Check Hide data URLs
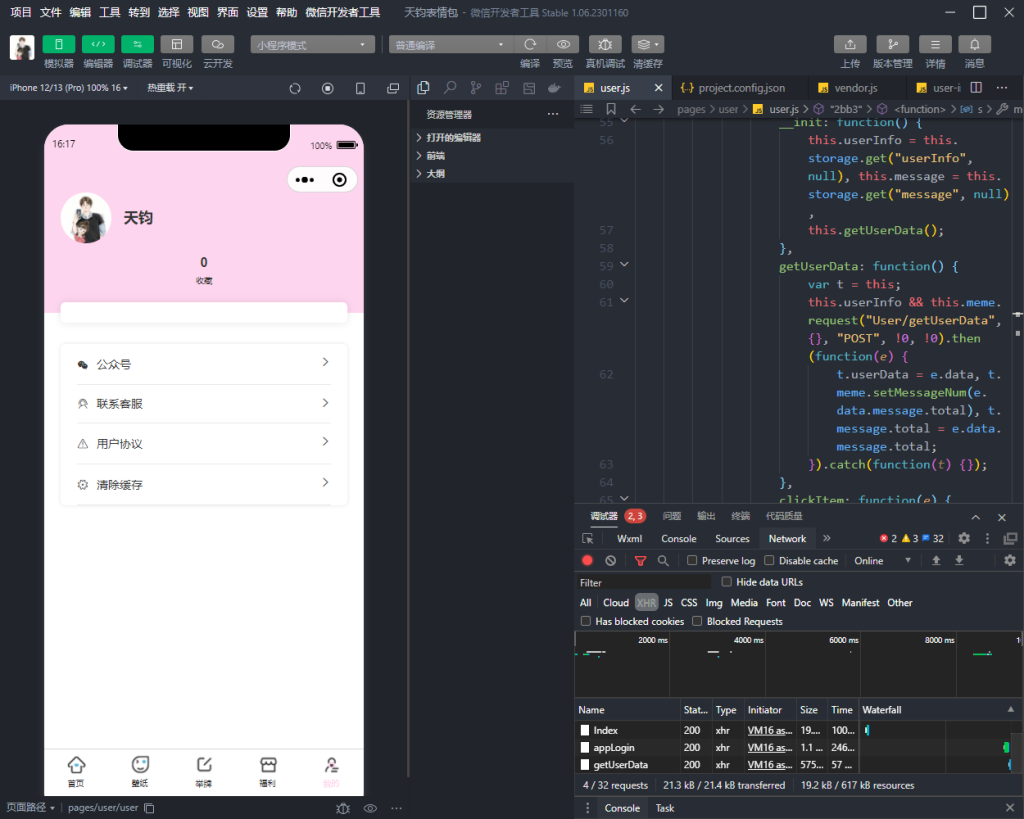This screenshot has height=819, width=1024. [x=726, y=581]
